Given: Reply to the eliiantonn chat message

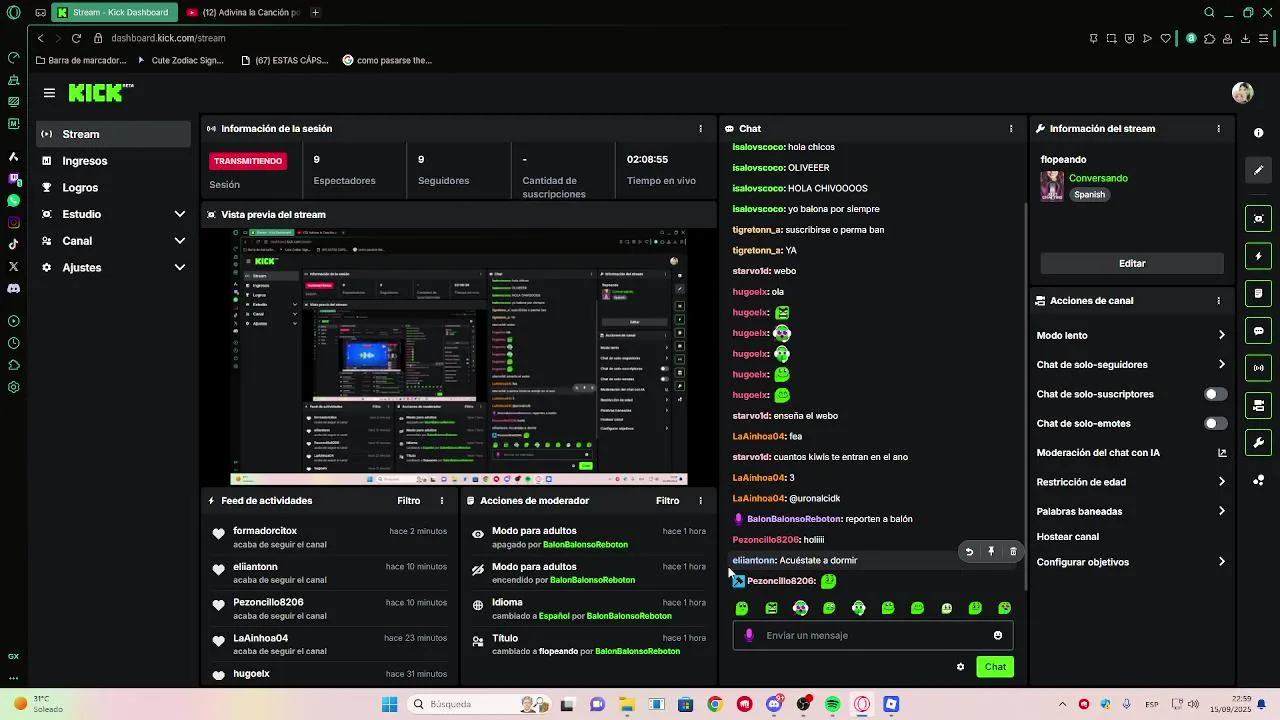Looking at the screenshot, I should coord(969,551).
